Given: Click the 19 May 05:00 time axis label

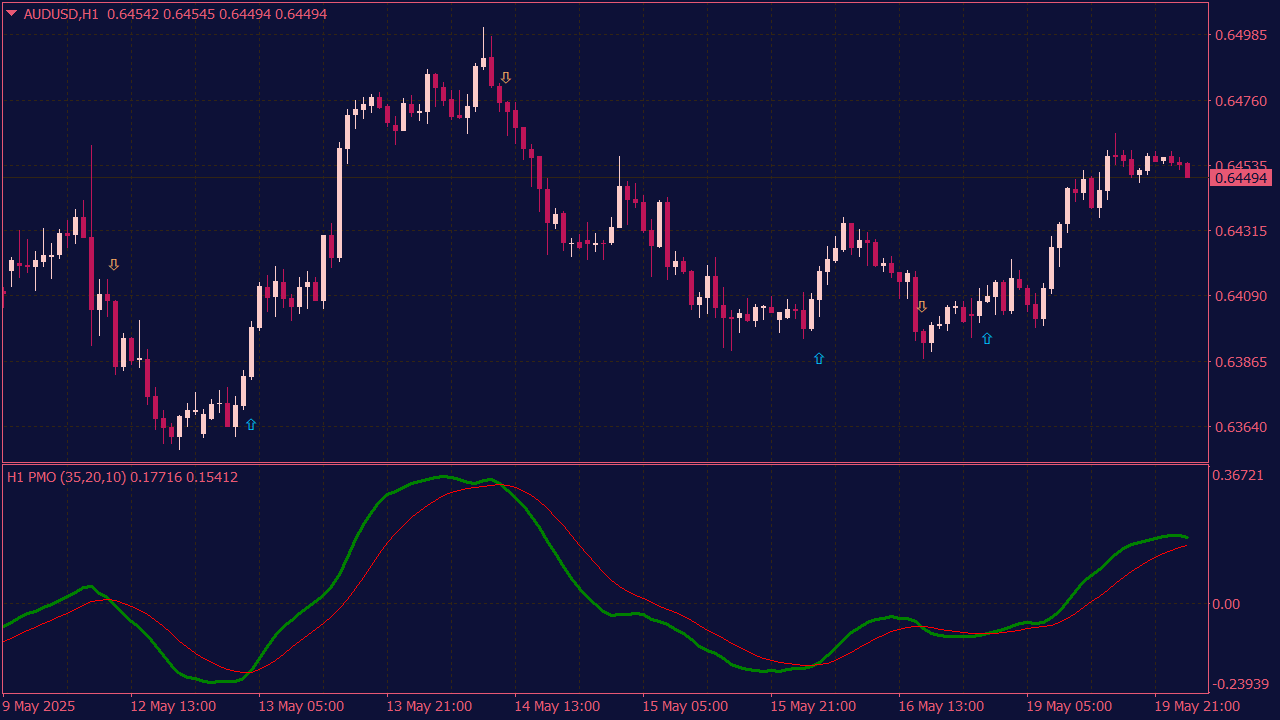Looking at the screenshot, I should point(1069,706).
